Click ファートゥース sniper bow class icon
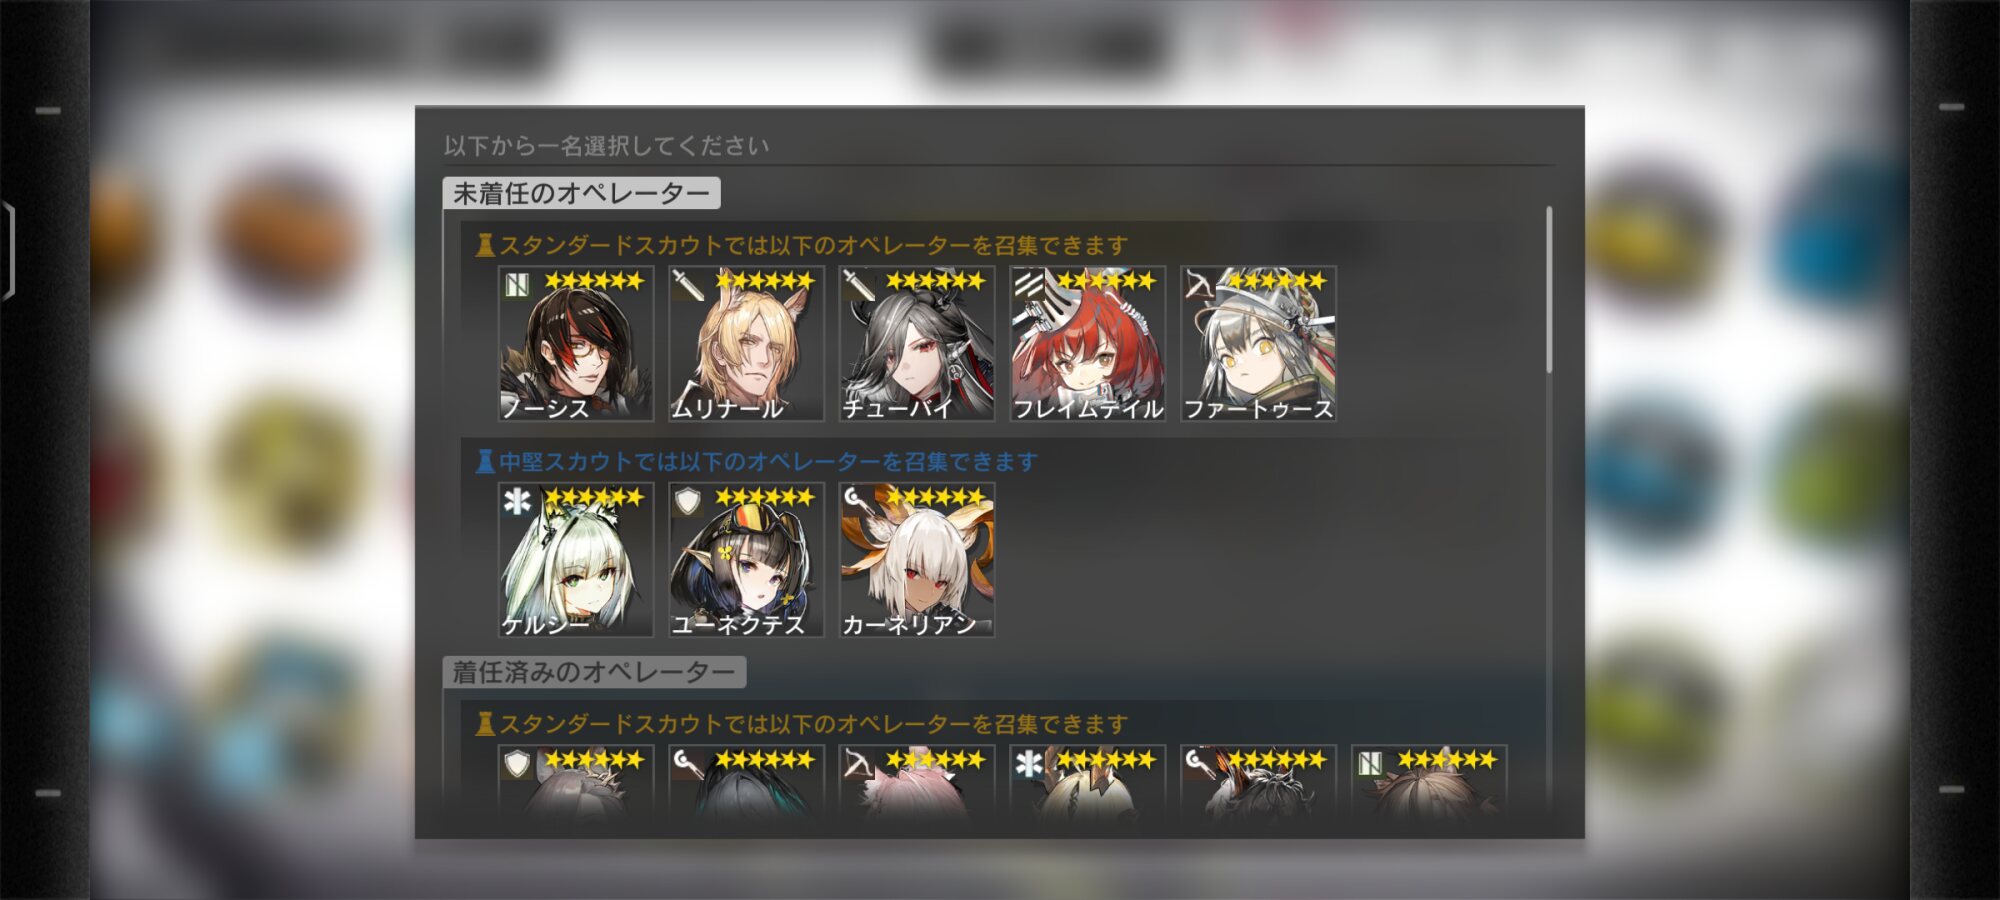 click(1199, 285)
